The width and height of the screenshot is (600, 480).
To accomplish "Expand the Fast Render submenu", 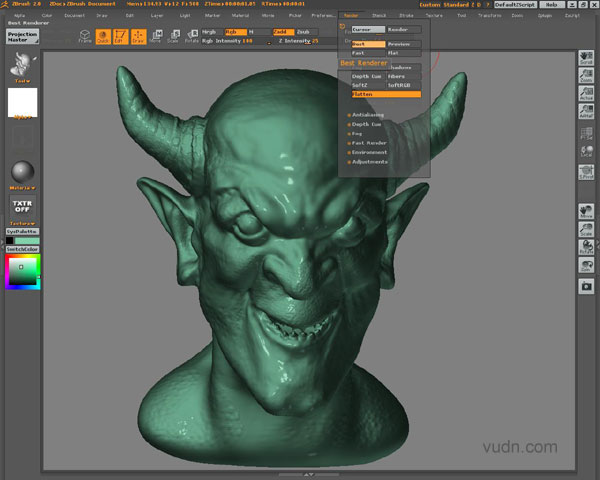I will (367, 143).
